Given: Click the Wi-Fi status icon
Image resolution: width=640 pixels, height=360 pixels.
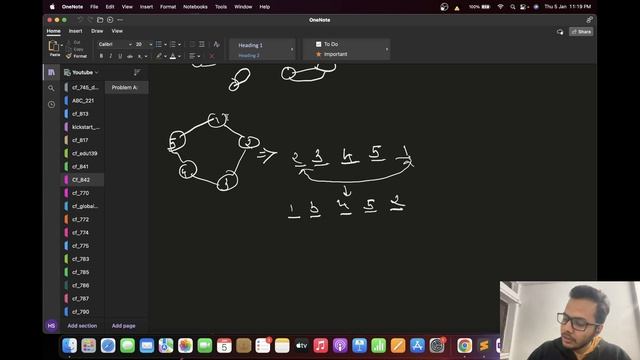Looking at the screenshot, I should point(500,7).
